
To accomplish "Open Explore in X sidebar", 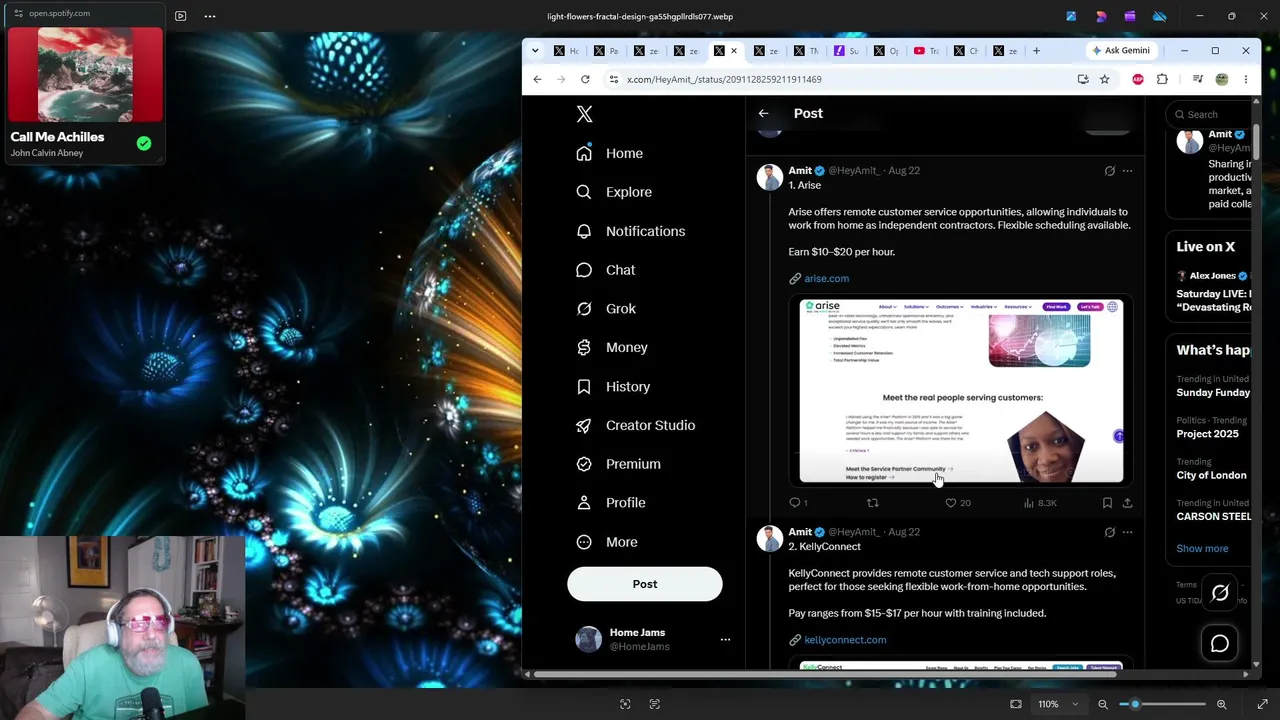I will pyautogui.click(x=614, y=192).
